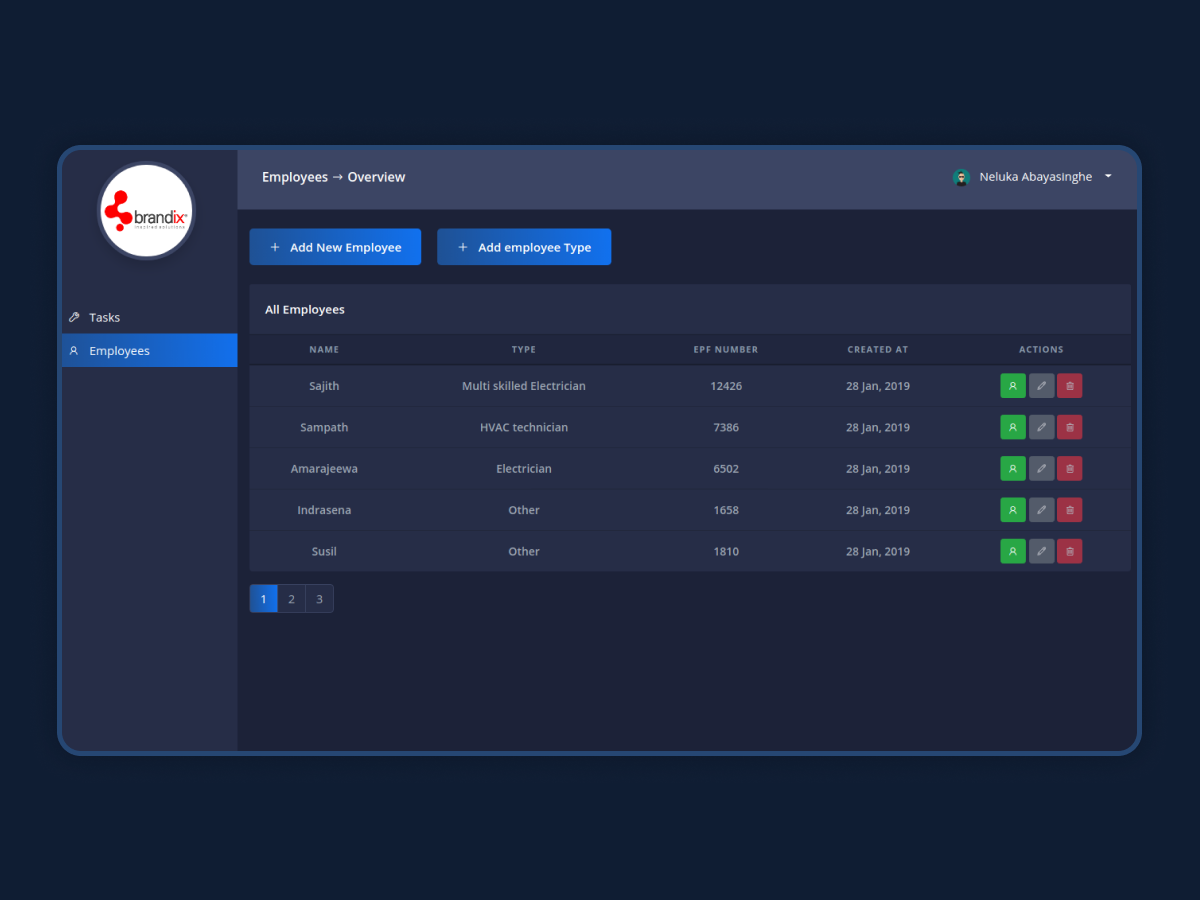Open profile of Sampath via green icon

tap(1012, 427)
